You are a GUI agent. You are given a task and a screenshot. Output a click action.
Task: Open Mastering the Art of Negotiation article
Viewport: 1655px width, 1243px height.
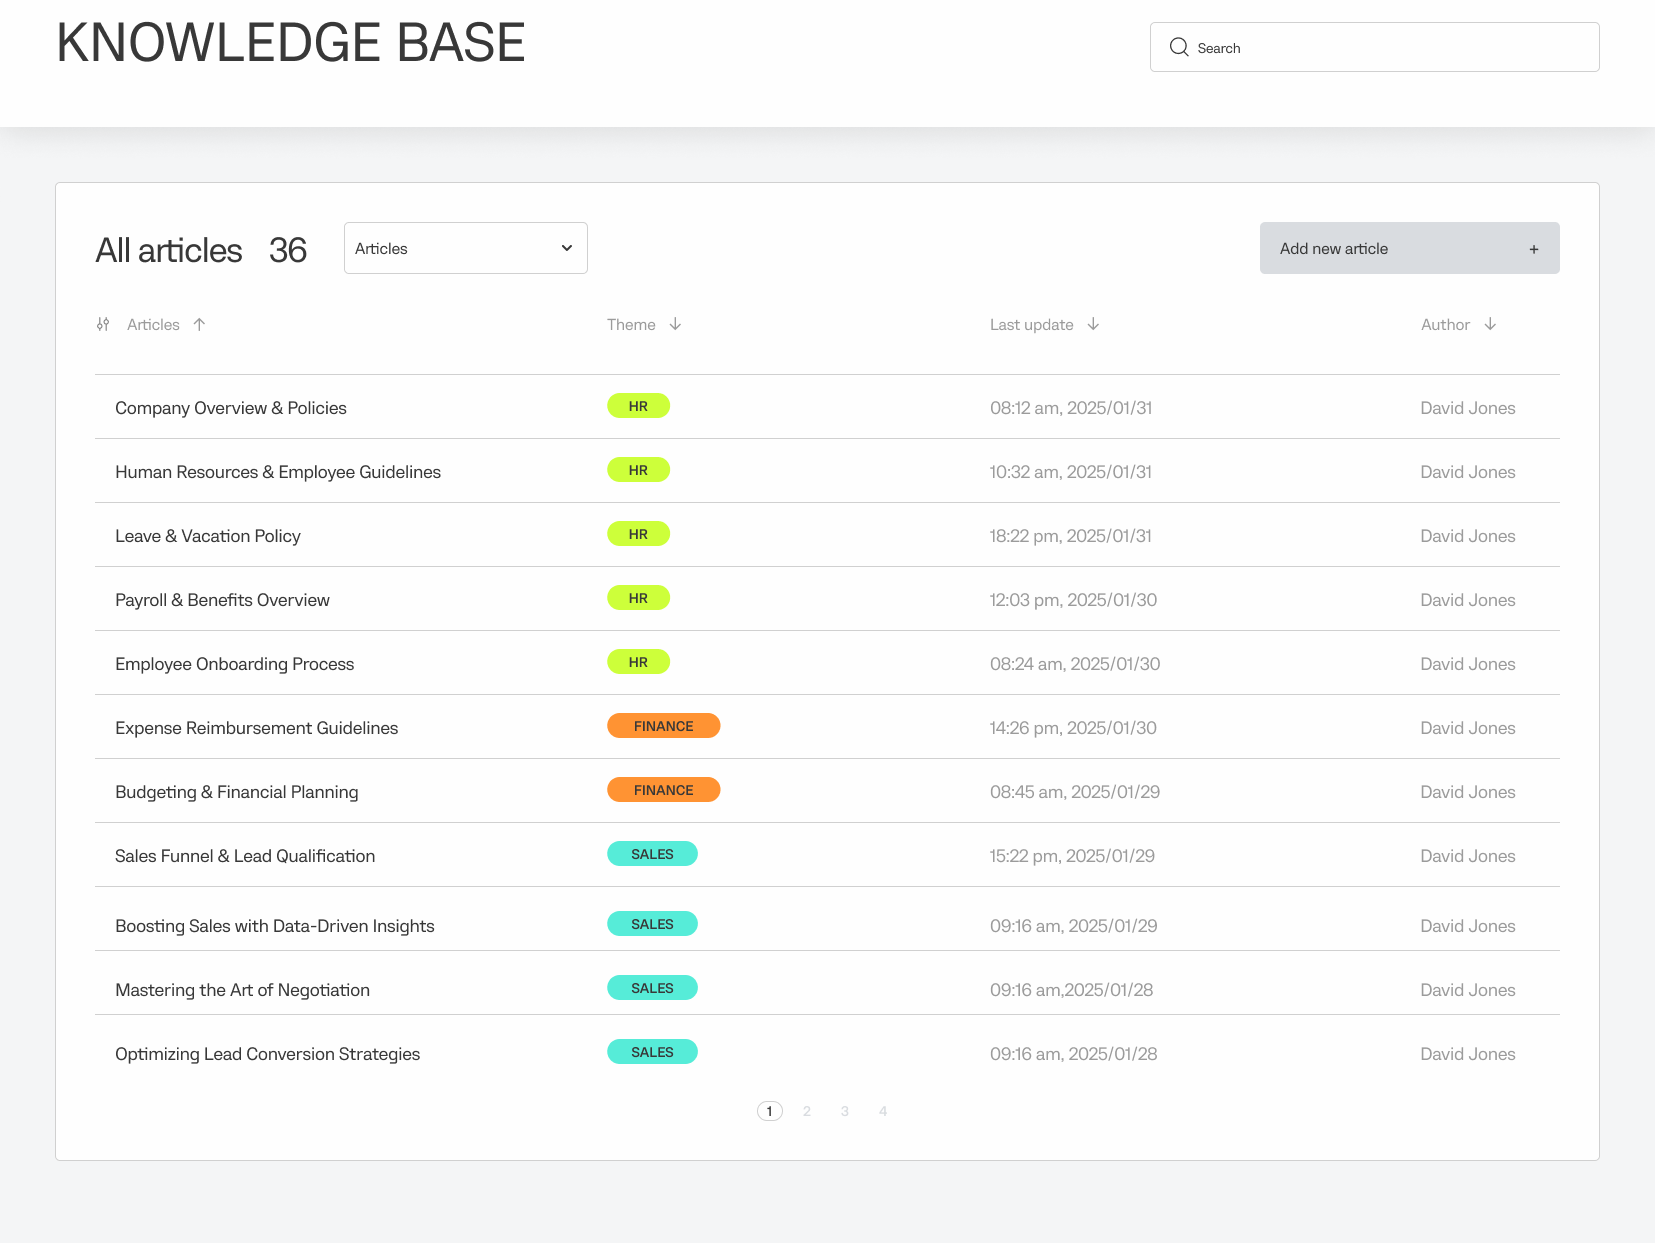click(242, 990)
